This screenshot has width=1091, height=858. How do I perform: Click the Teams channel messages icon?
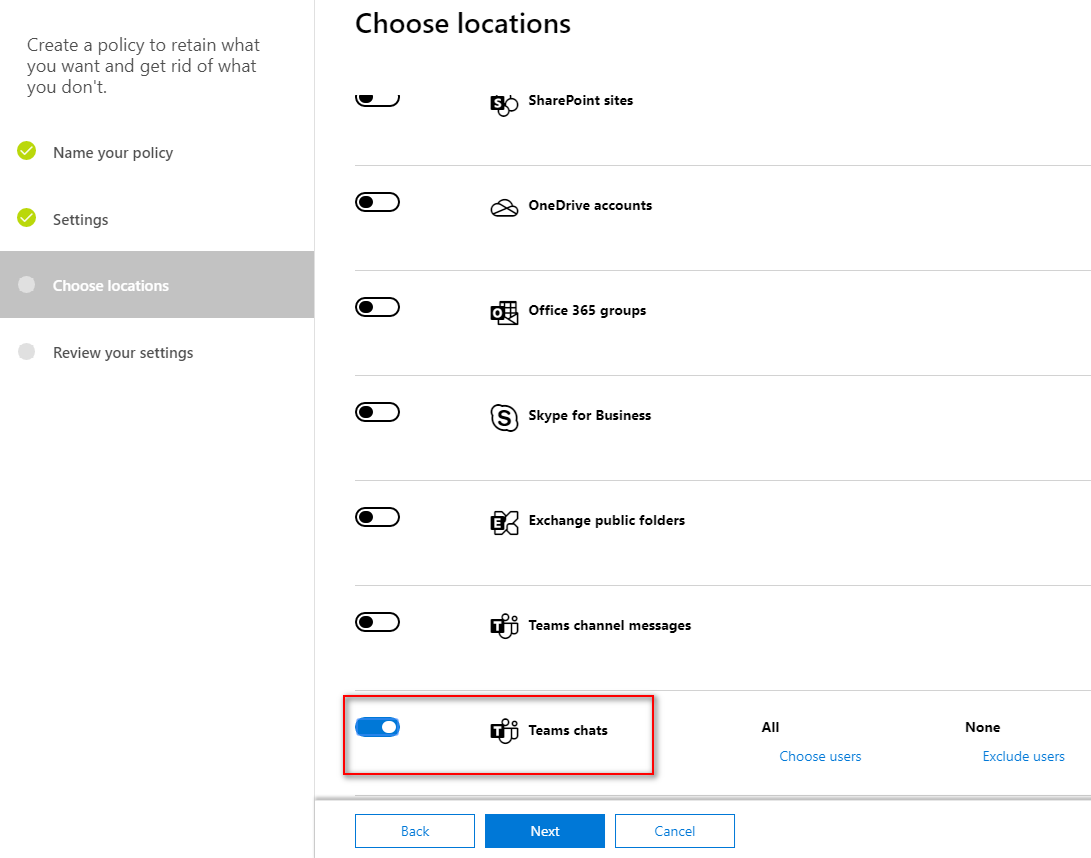click(x=504, y=627)
